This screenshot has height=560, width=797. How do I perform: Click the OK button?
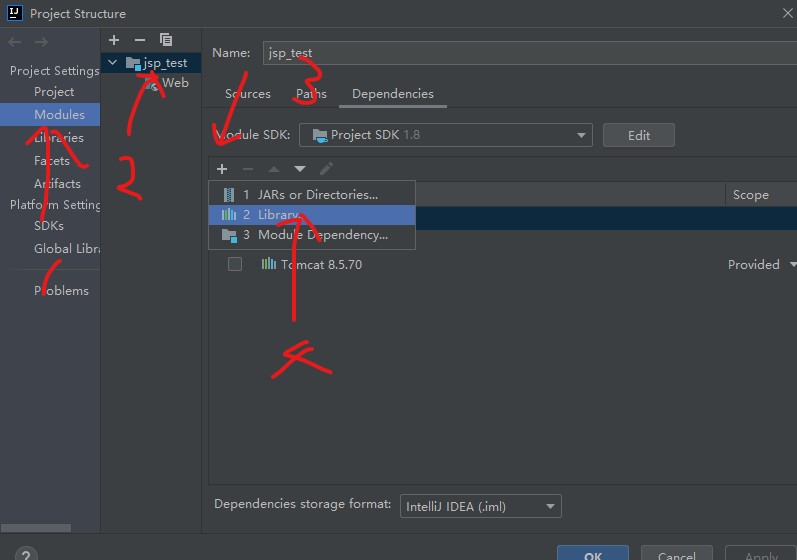[x=593, y=554]
